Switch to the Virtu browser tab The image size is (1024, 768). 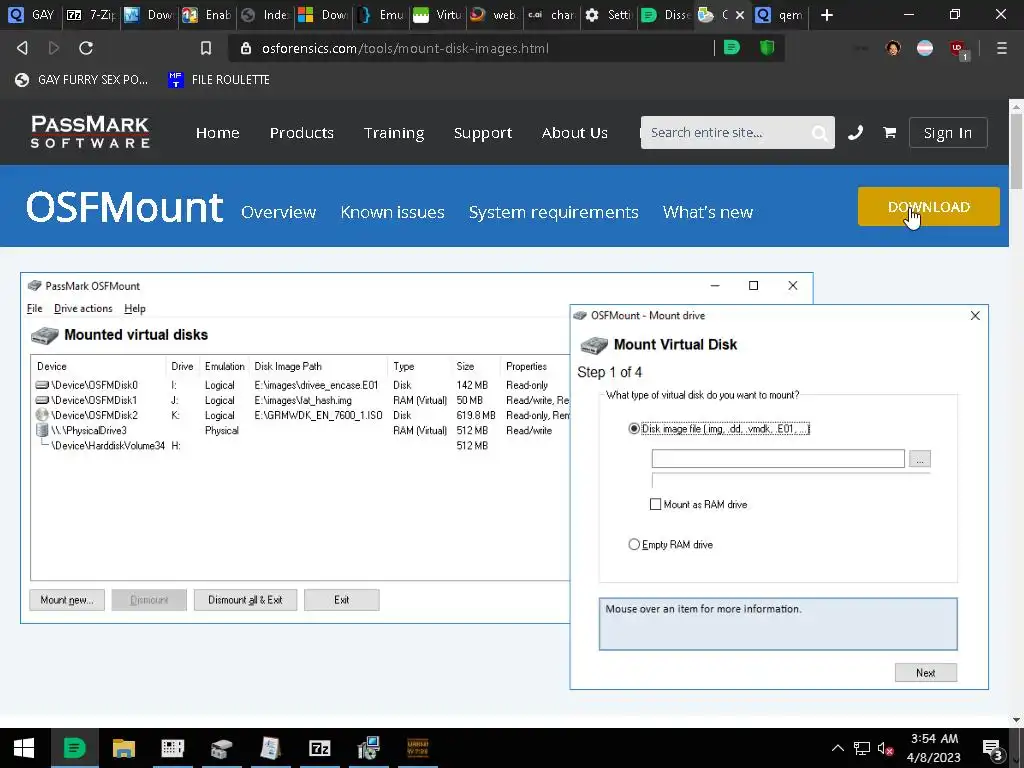click(438, 14)
